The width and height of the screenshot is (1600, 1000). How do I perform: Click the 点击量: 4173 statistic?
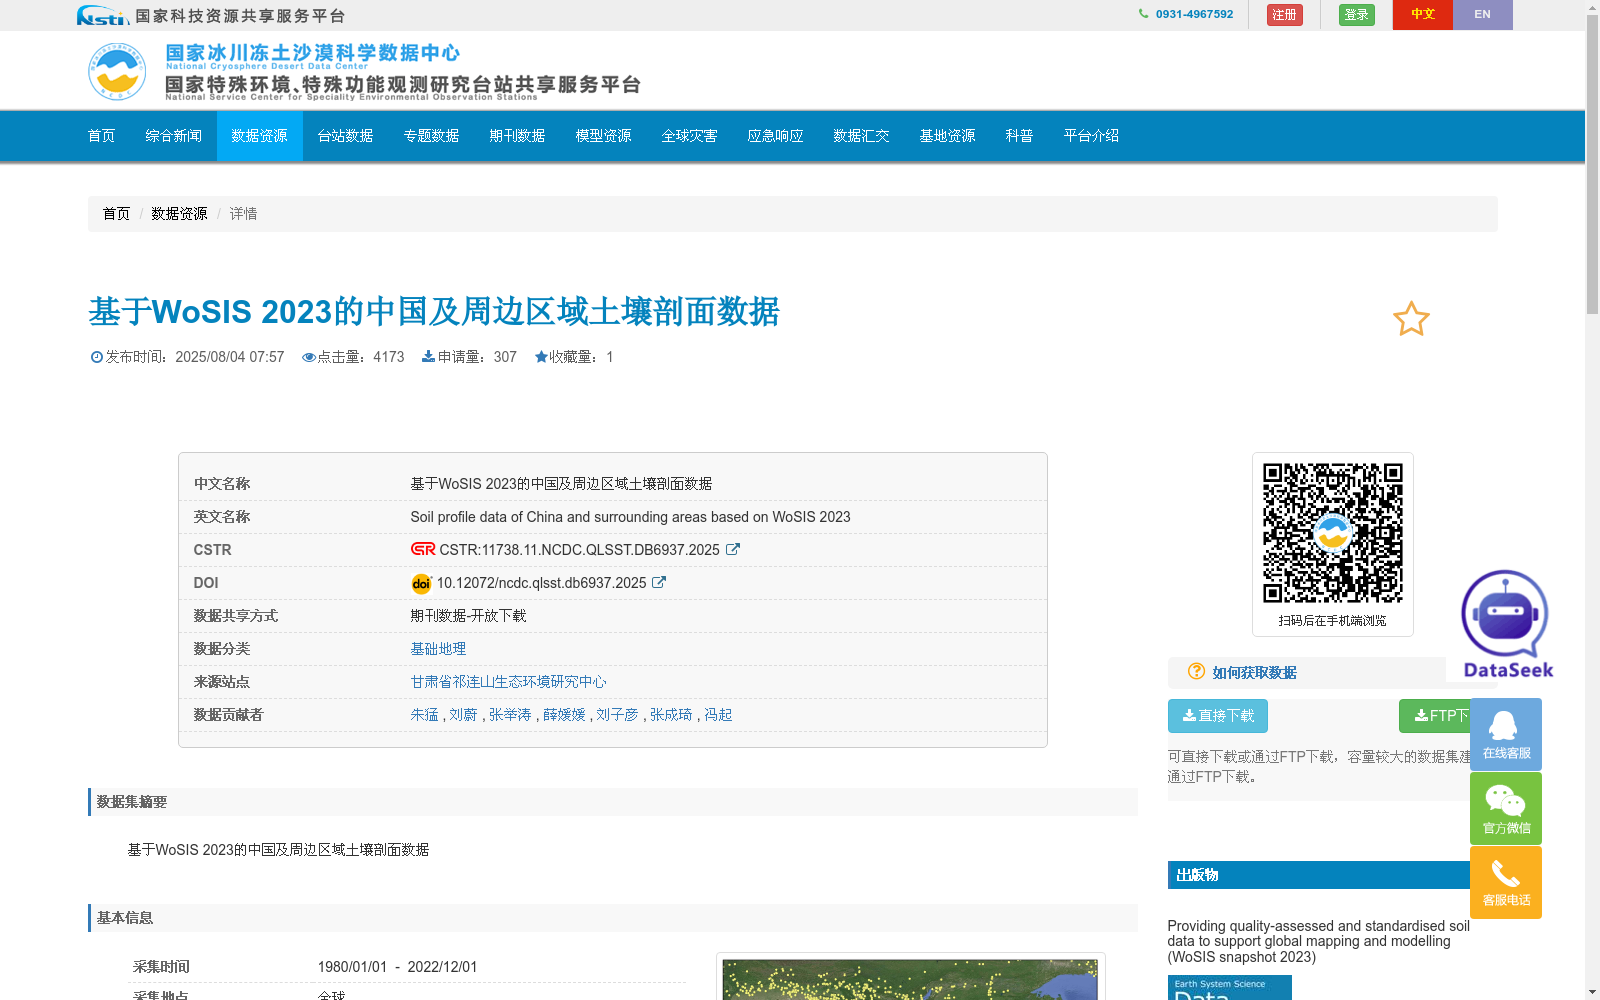tap(353, 357)
